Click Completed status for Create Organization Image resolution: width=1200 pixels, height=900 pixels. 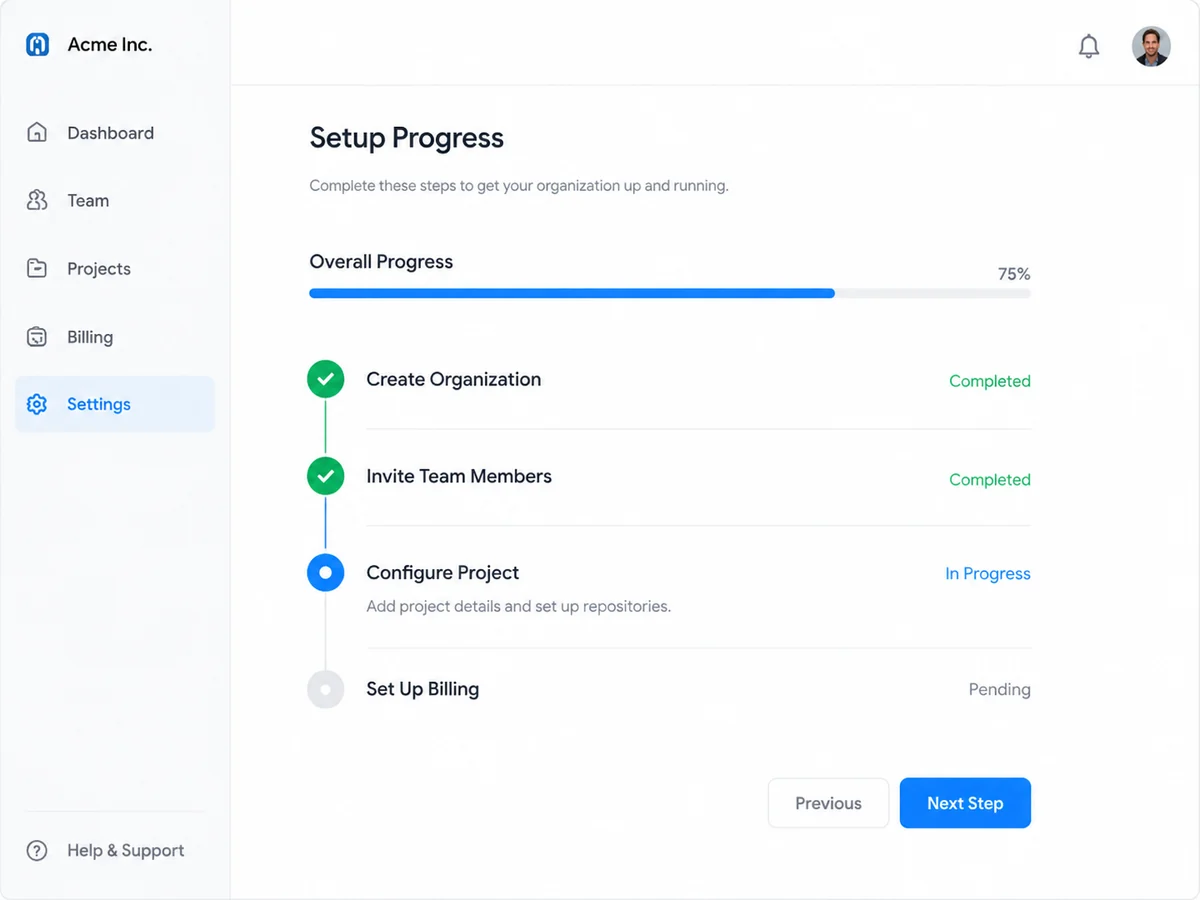(x=990, y=381)
